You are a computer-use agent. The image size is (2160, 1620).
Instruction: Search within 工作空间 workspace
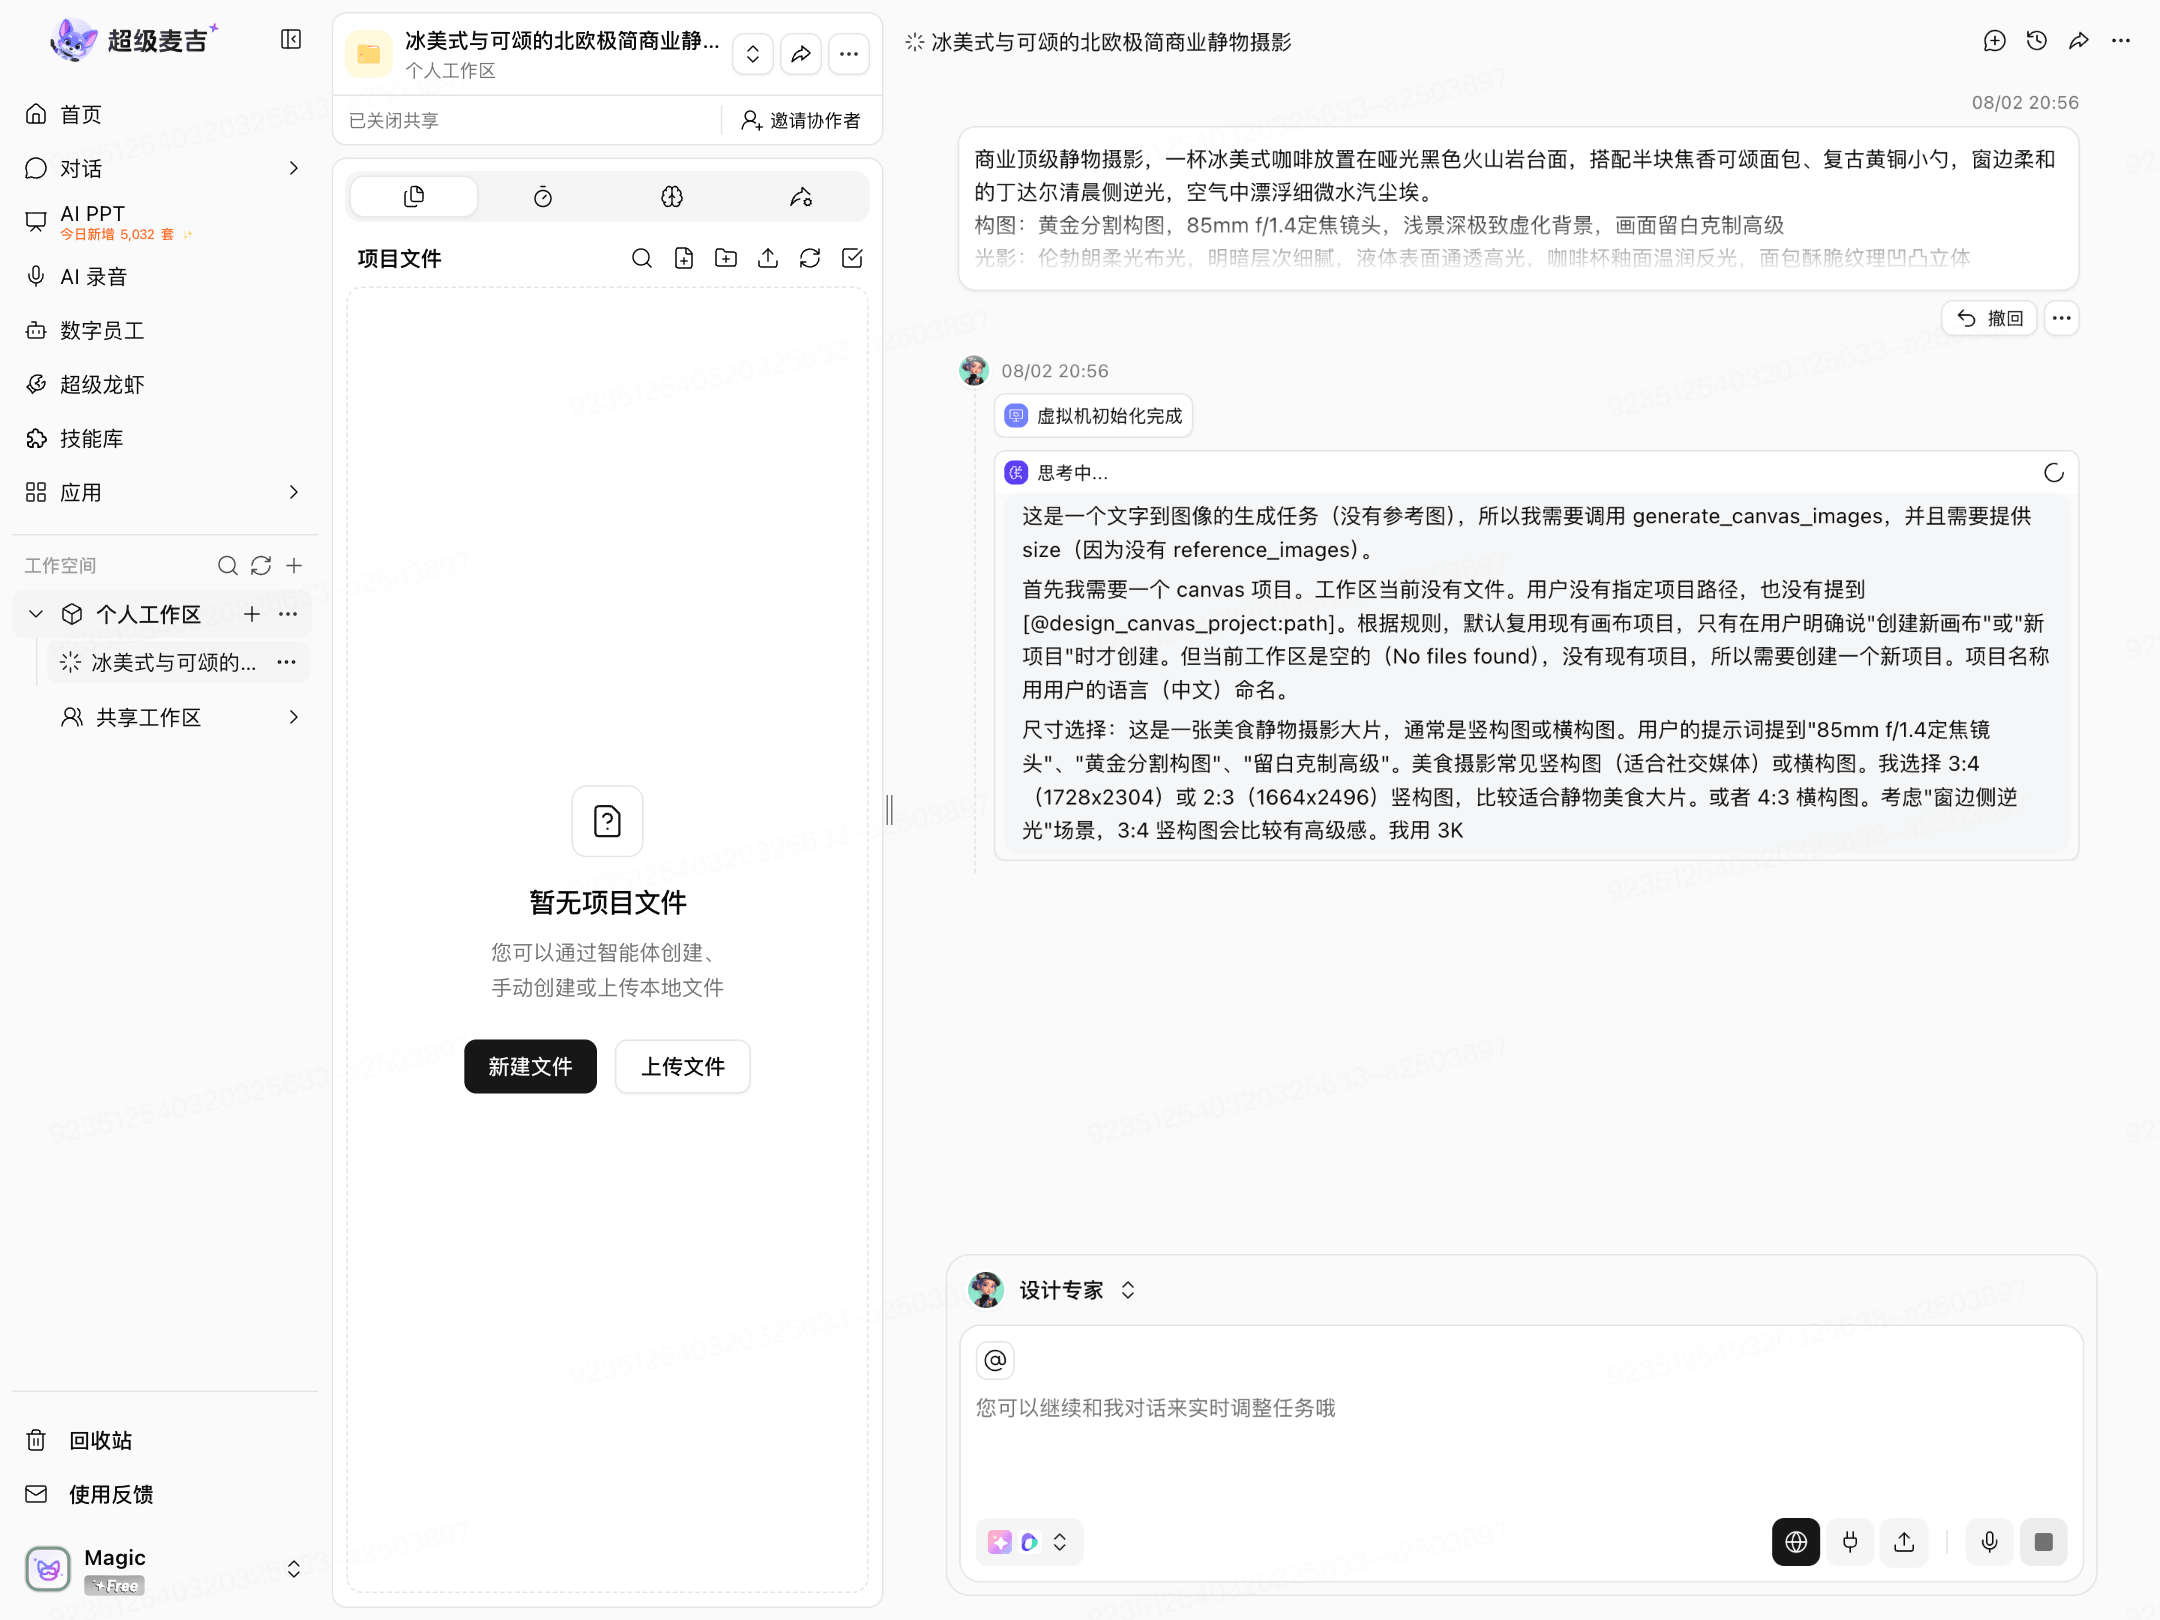(228, 566)
